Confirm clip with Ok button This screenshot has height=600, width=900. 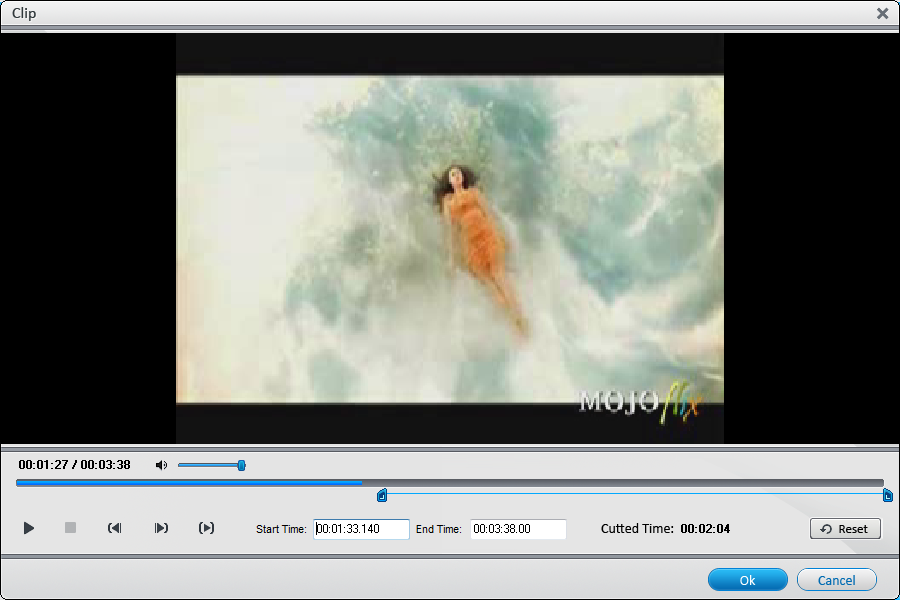747,580
